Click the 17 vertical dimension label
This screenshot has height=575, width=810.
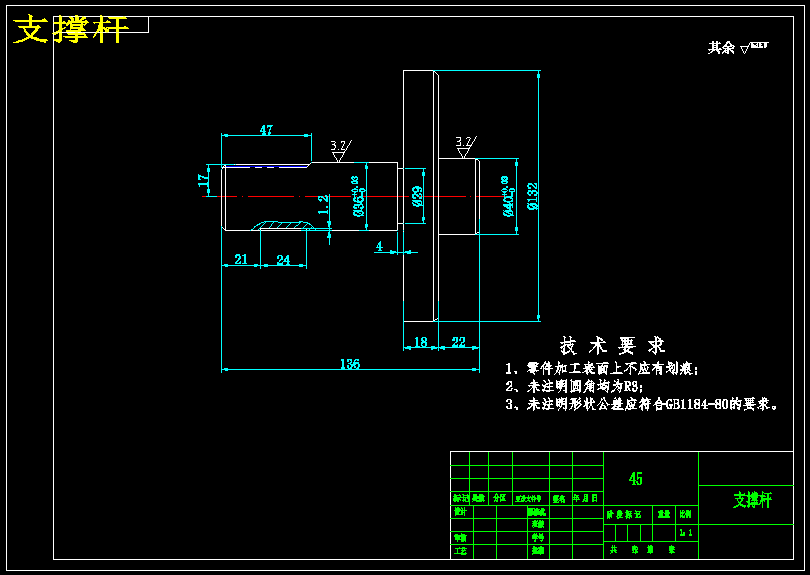[x=204, y=180]
